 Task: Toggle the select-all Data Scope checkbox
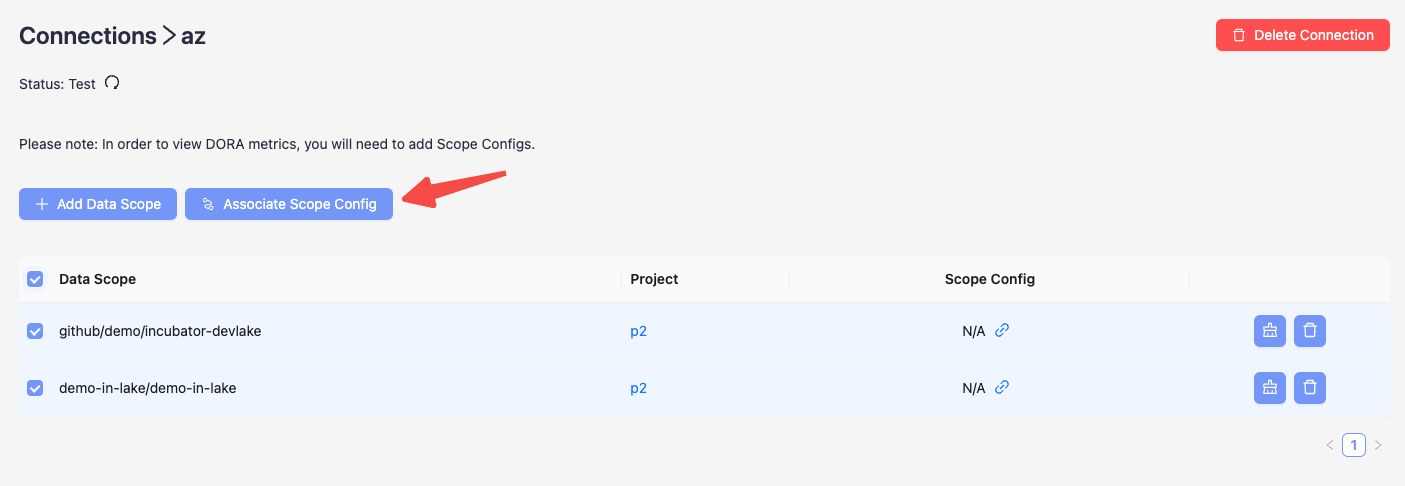click(35, 279)
